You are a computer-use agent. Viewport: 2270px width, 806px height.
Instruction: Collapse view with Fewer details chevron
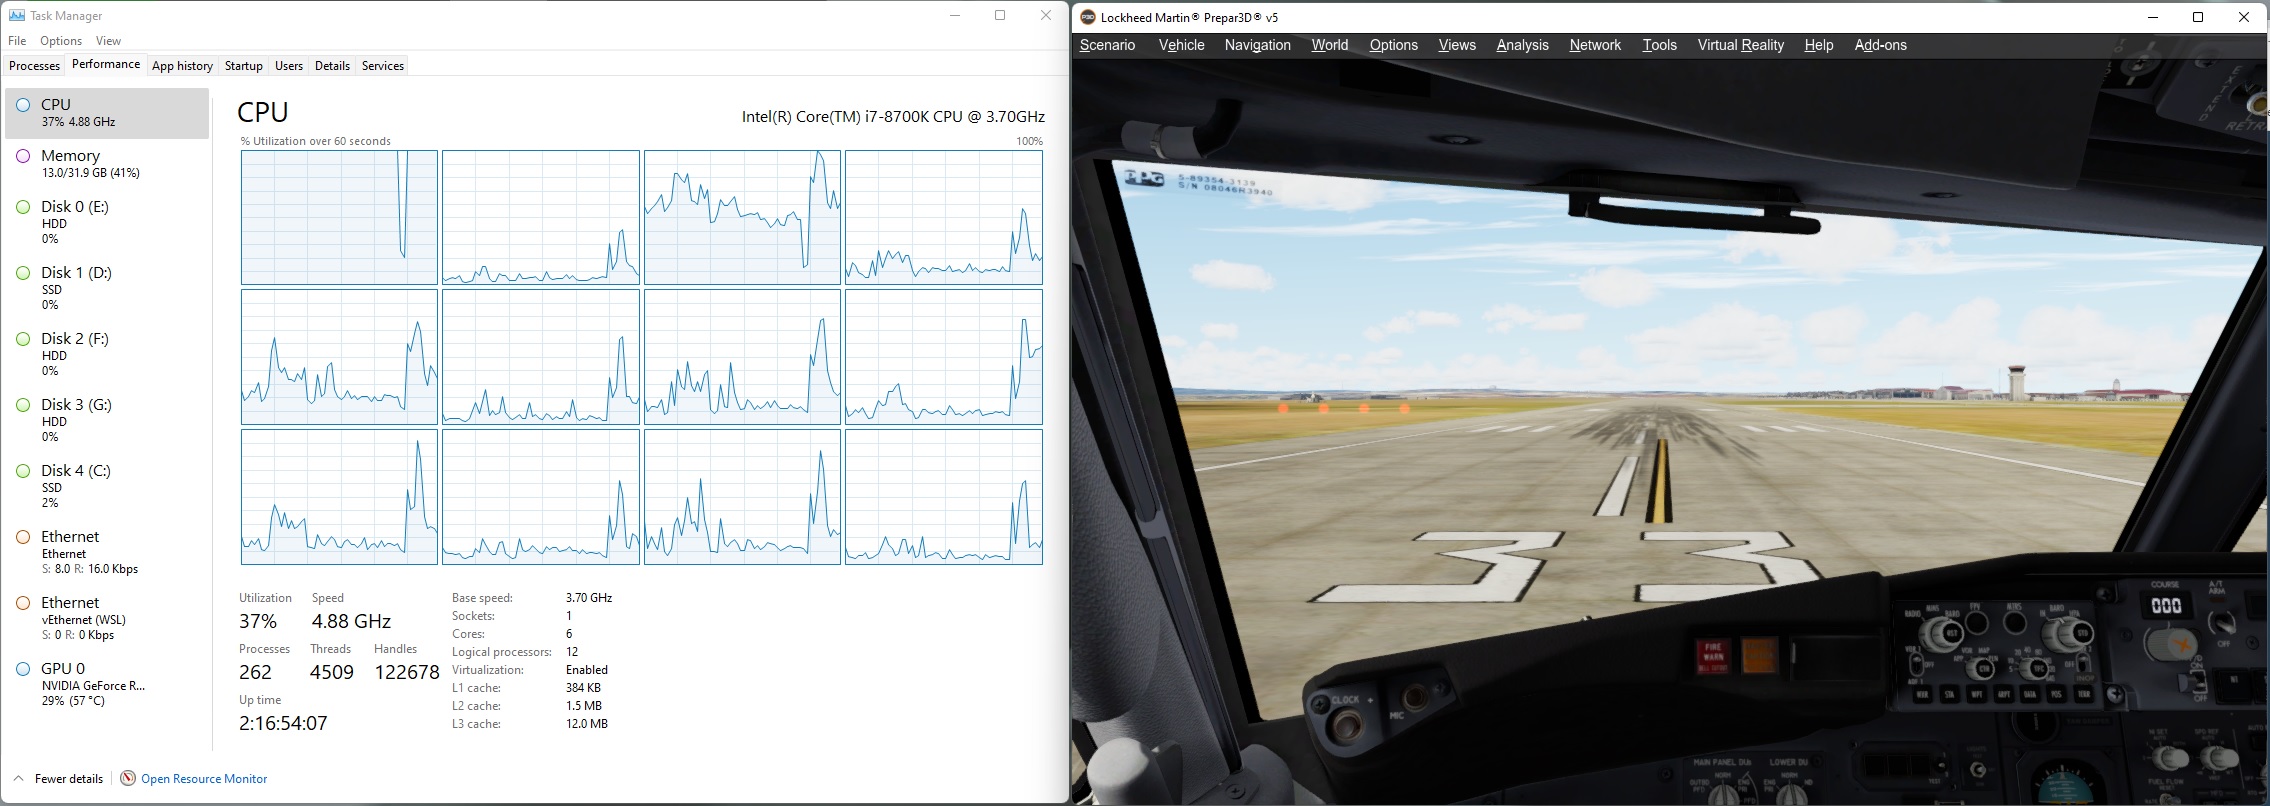coord(18,778)
